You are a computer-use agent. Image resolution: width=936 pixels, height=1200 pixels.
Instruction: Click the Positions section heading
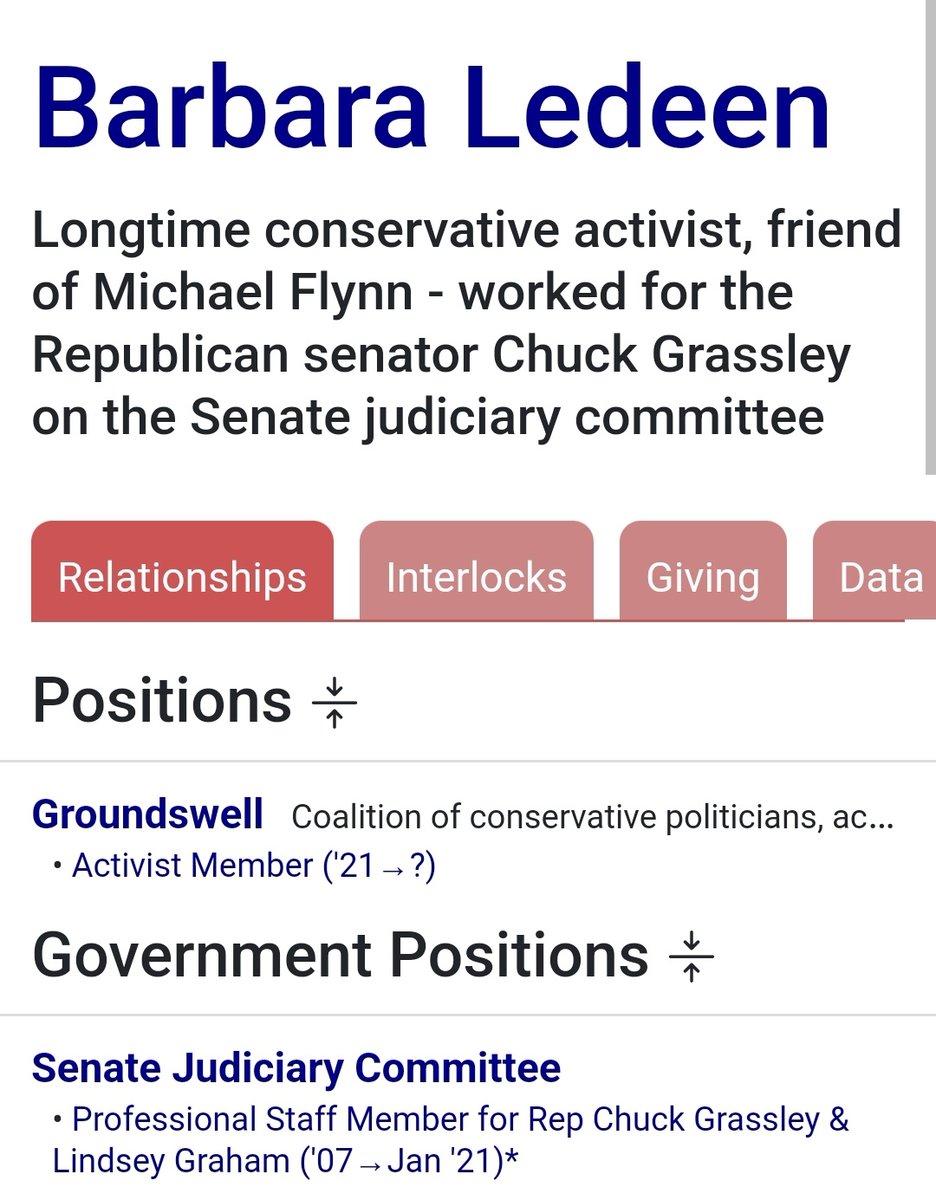pos(162,700)
